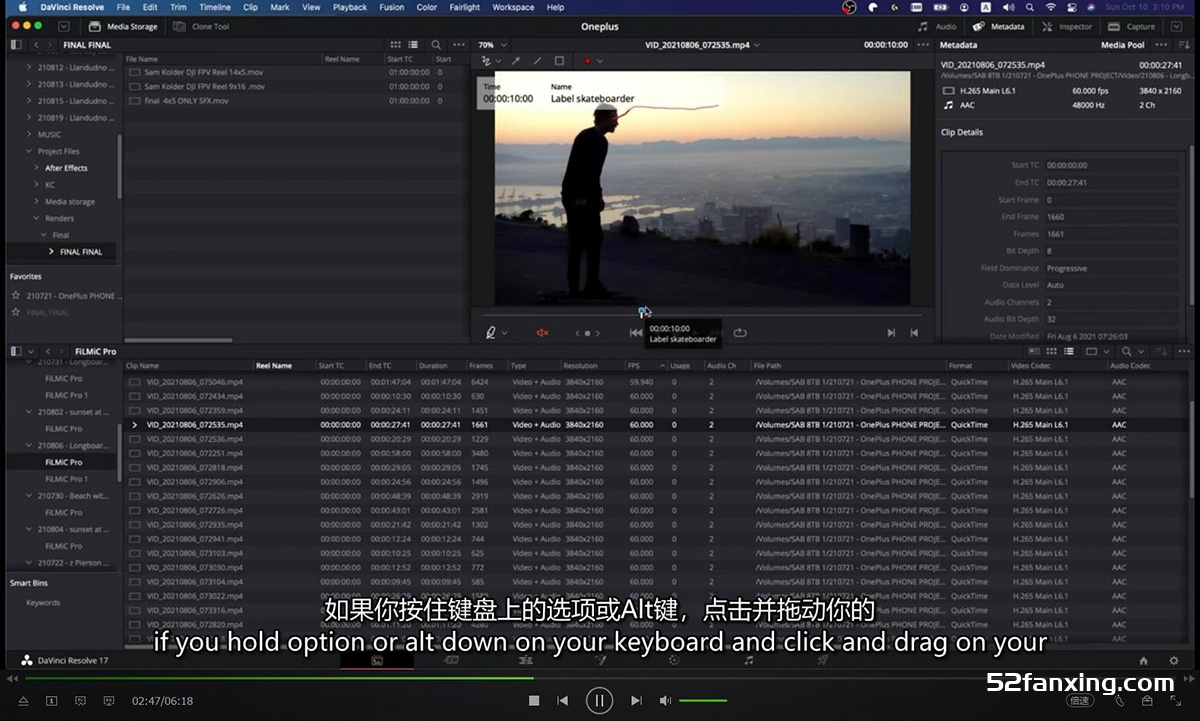
Task: Expand the 210722 - z Pierson bin
Action: (x=28, y=563)
